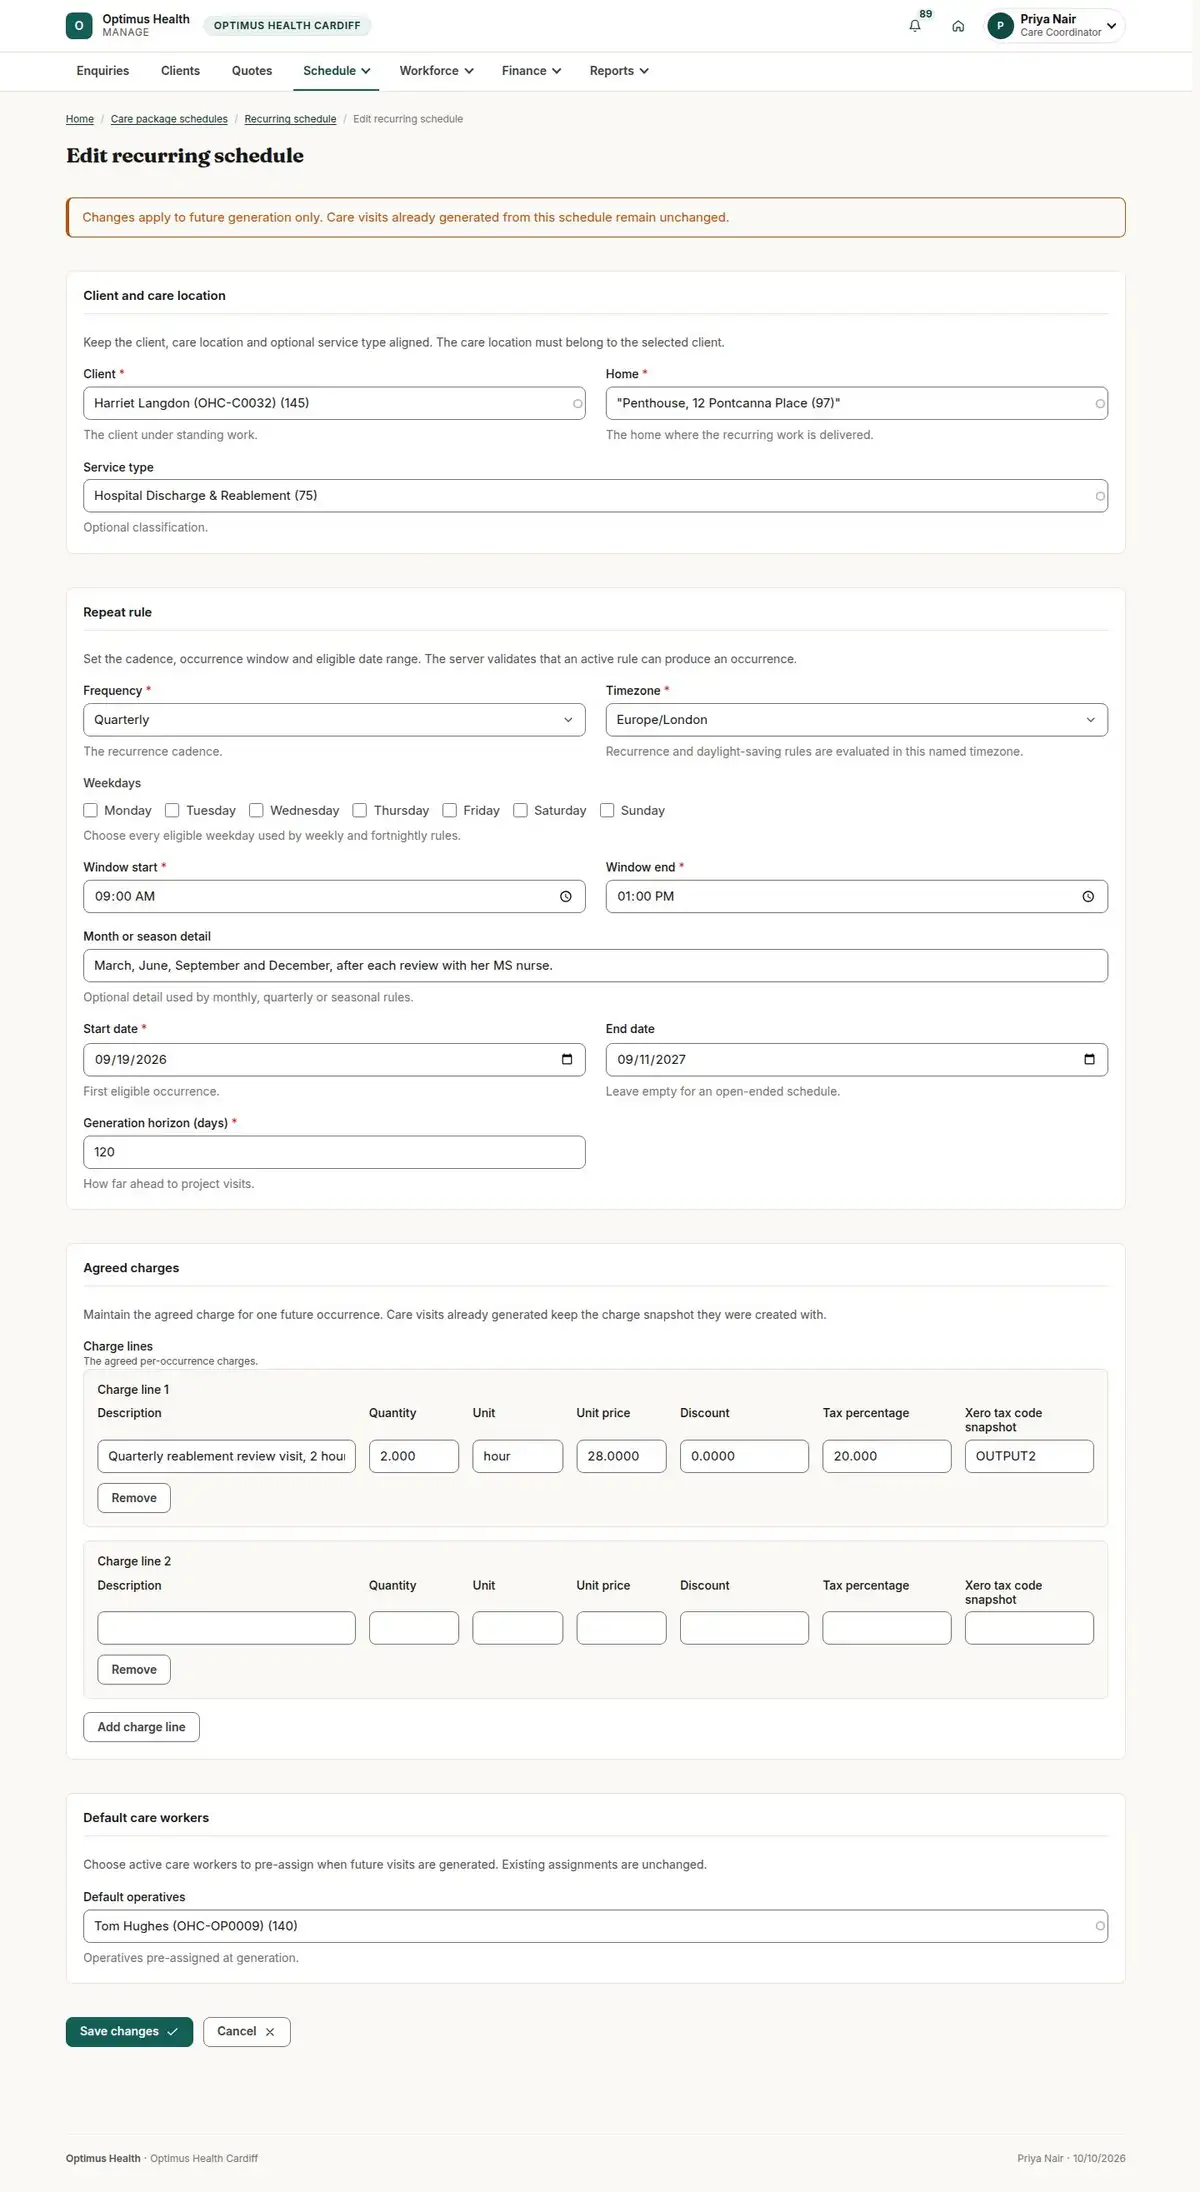Viewport: 1200px width, 2192px height.
Task: Expand the Finance navigation menu
Action: (x=531, y=71)
